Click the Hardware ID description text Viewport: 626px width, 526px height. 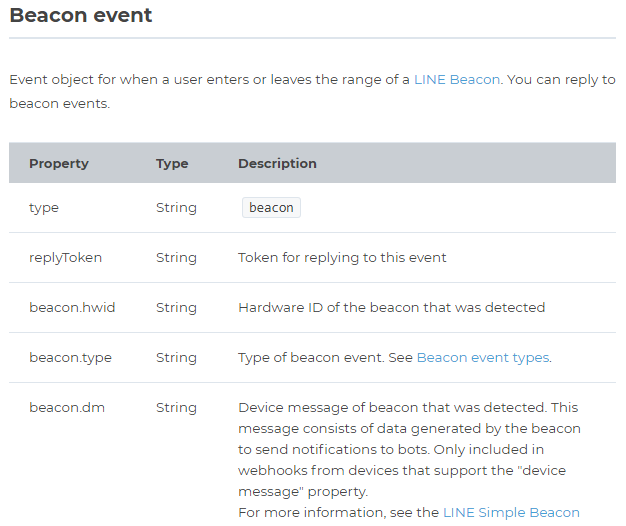pos(391,307)
